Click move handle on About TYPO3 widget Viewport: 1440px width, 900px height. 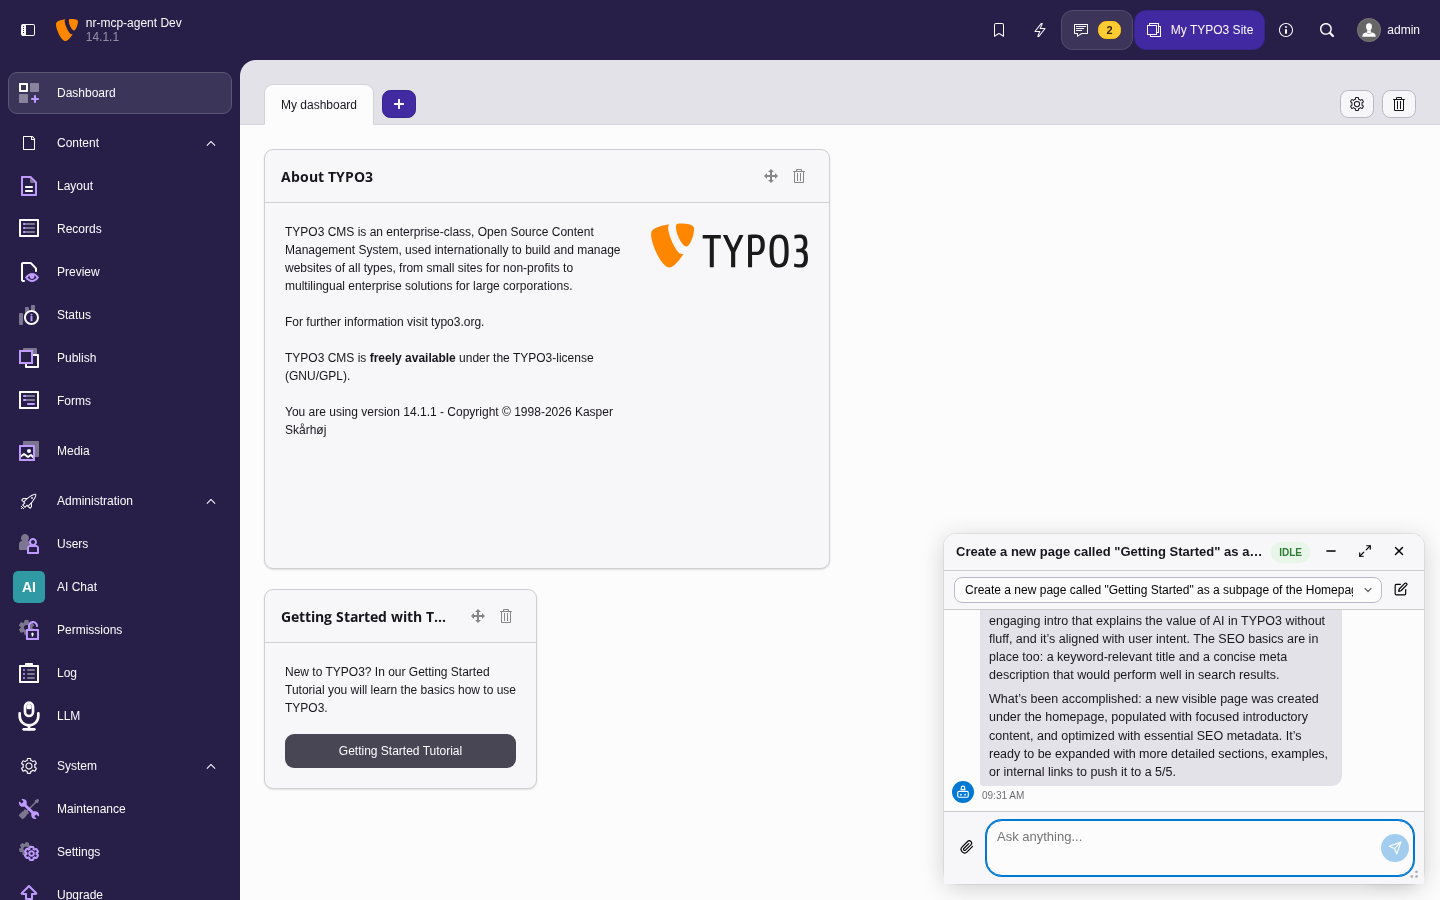pos(771,176)
